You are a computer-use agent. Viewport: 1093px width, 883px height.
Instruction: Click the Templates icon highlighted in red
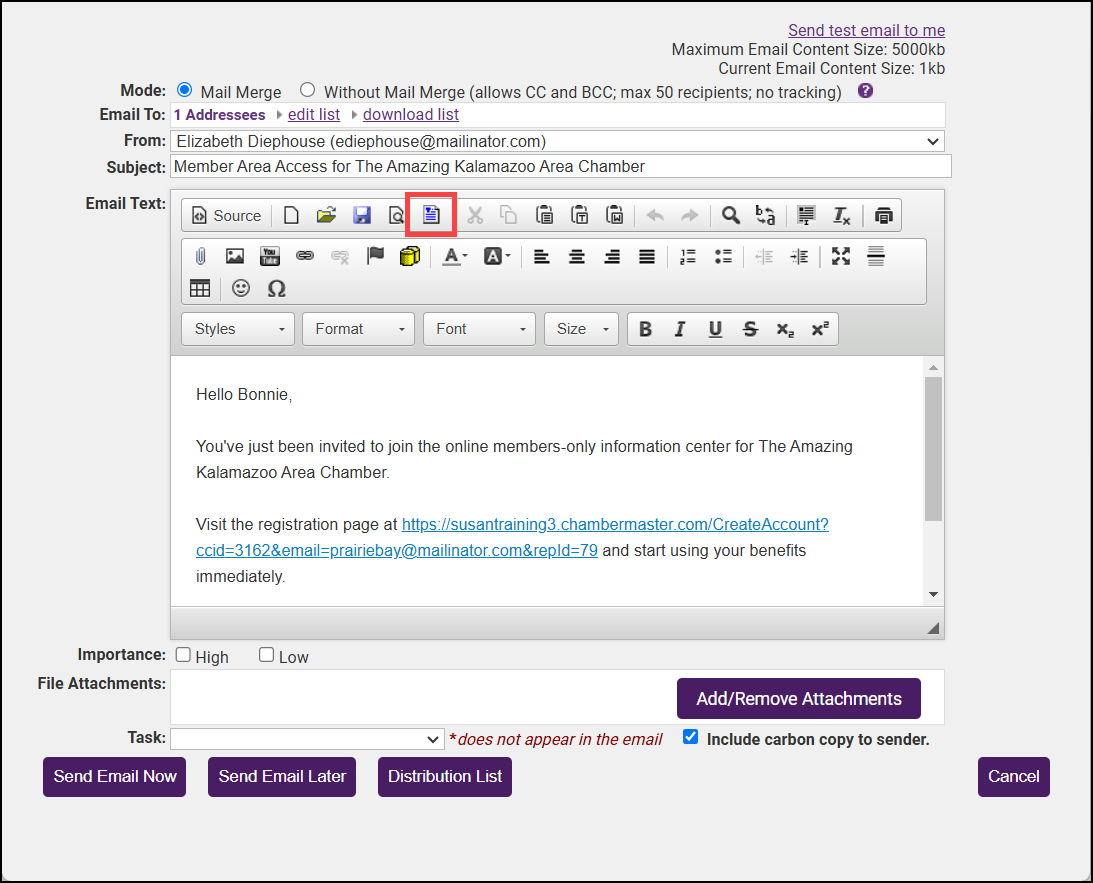pyautogui.click(x=431, y=215)
